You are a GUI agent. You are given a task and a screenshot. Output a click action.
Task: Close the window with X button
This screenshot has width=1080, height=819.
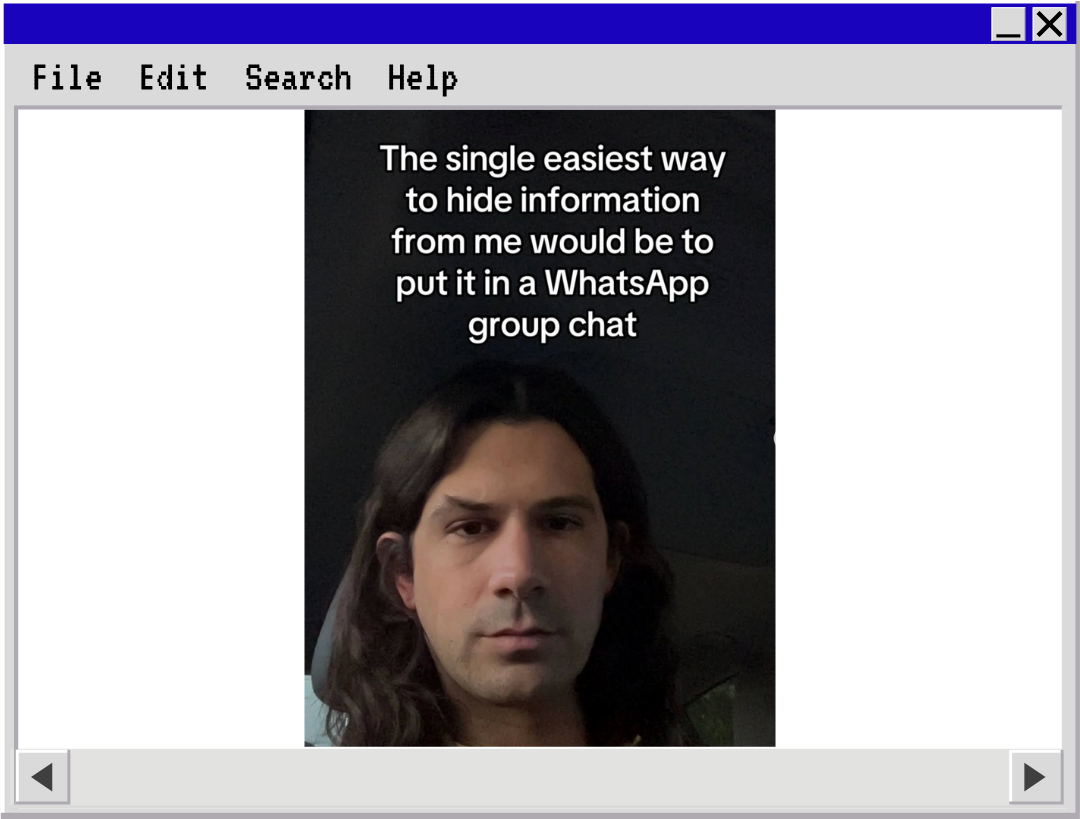click(x=1049, y=24)
